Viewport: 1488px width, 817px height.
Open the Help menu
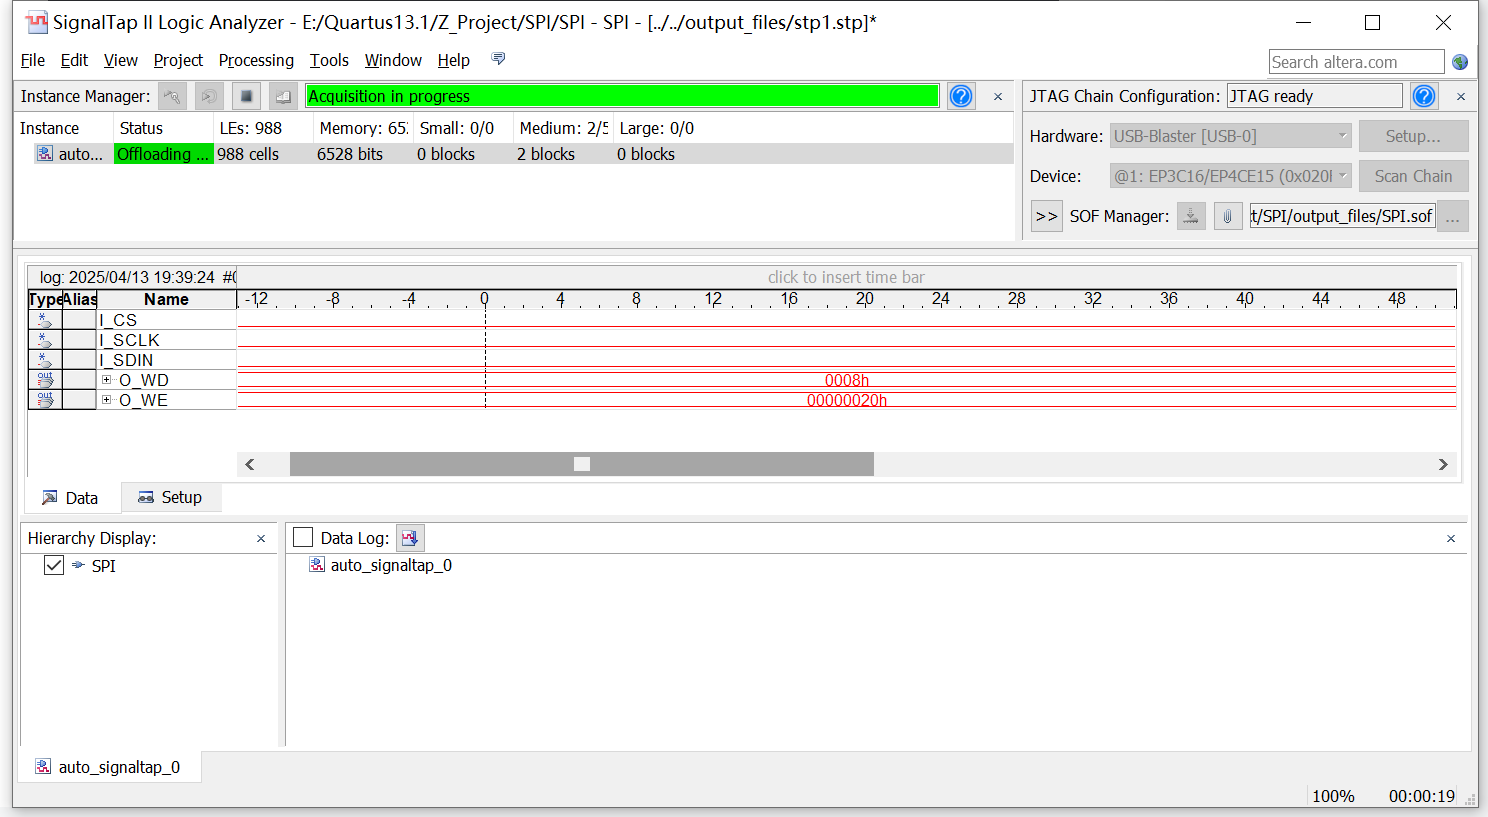pos(453,60)
